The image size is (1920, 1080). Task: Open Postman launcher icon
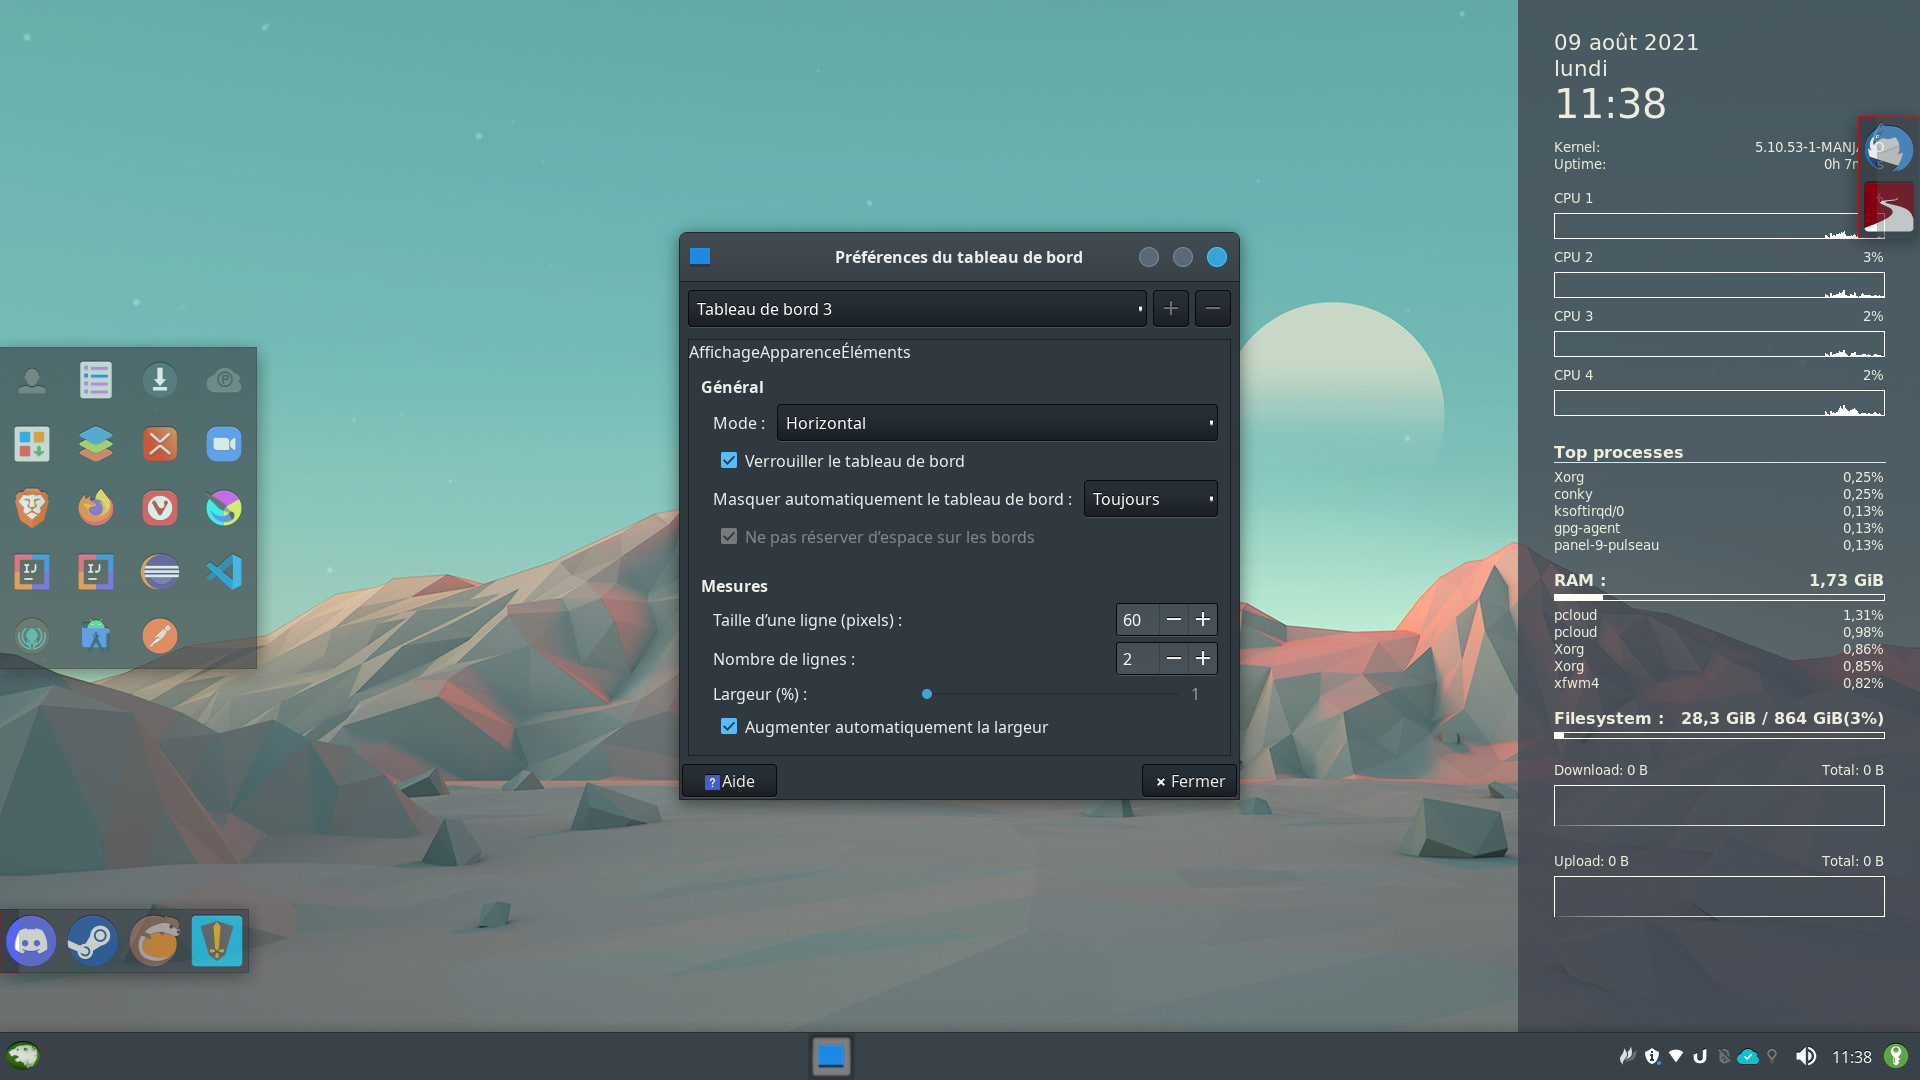[160, 636]
